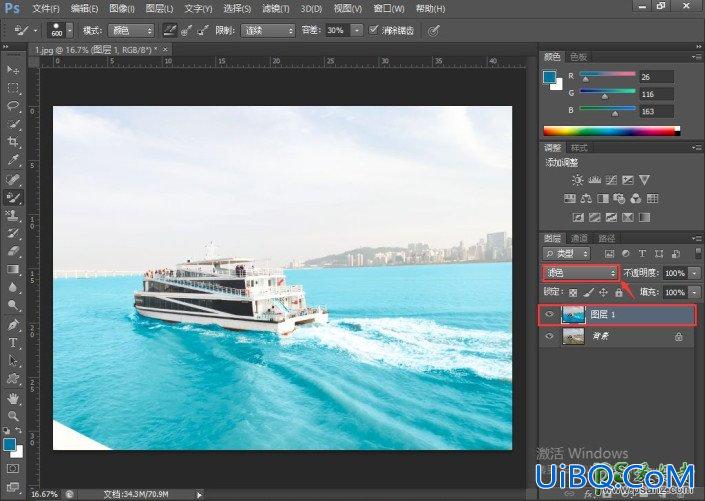Toggle lock transparent pixels
Viewport: 705px width, 501px height.
click(x=573, y=293)
